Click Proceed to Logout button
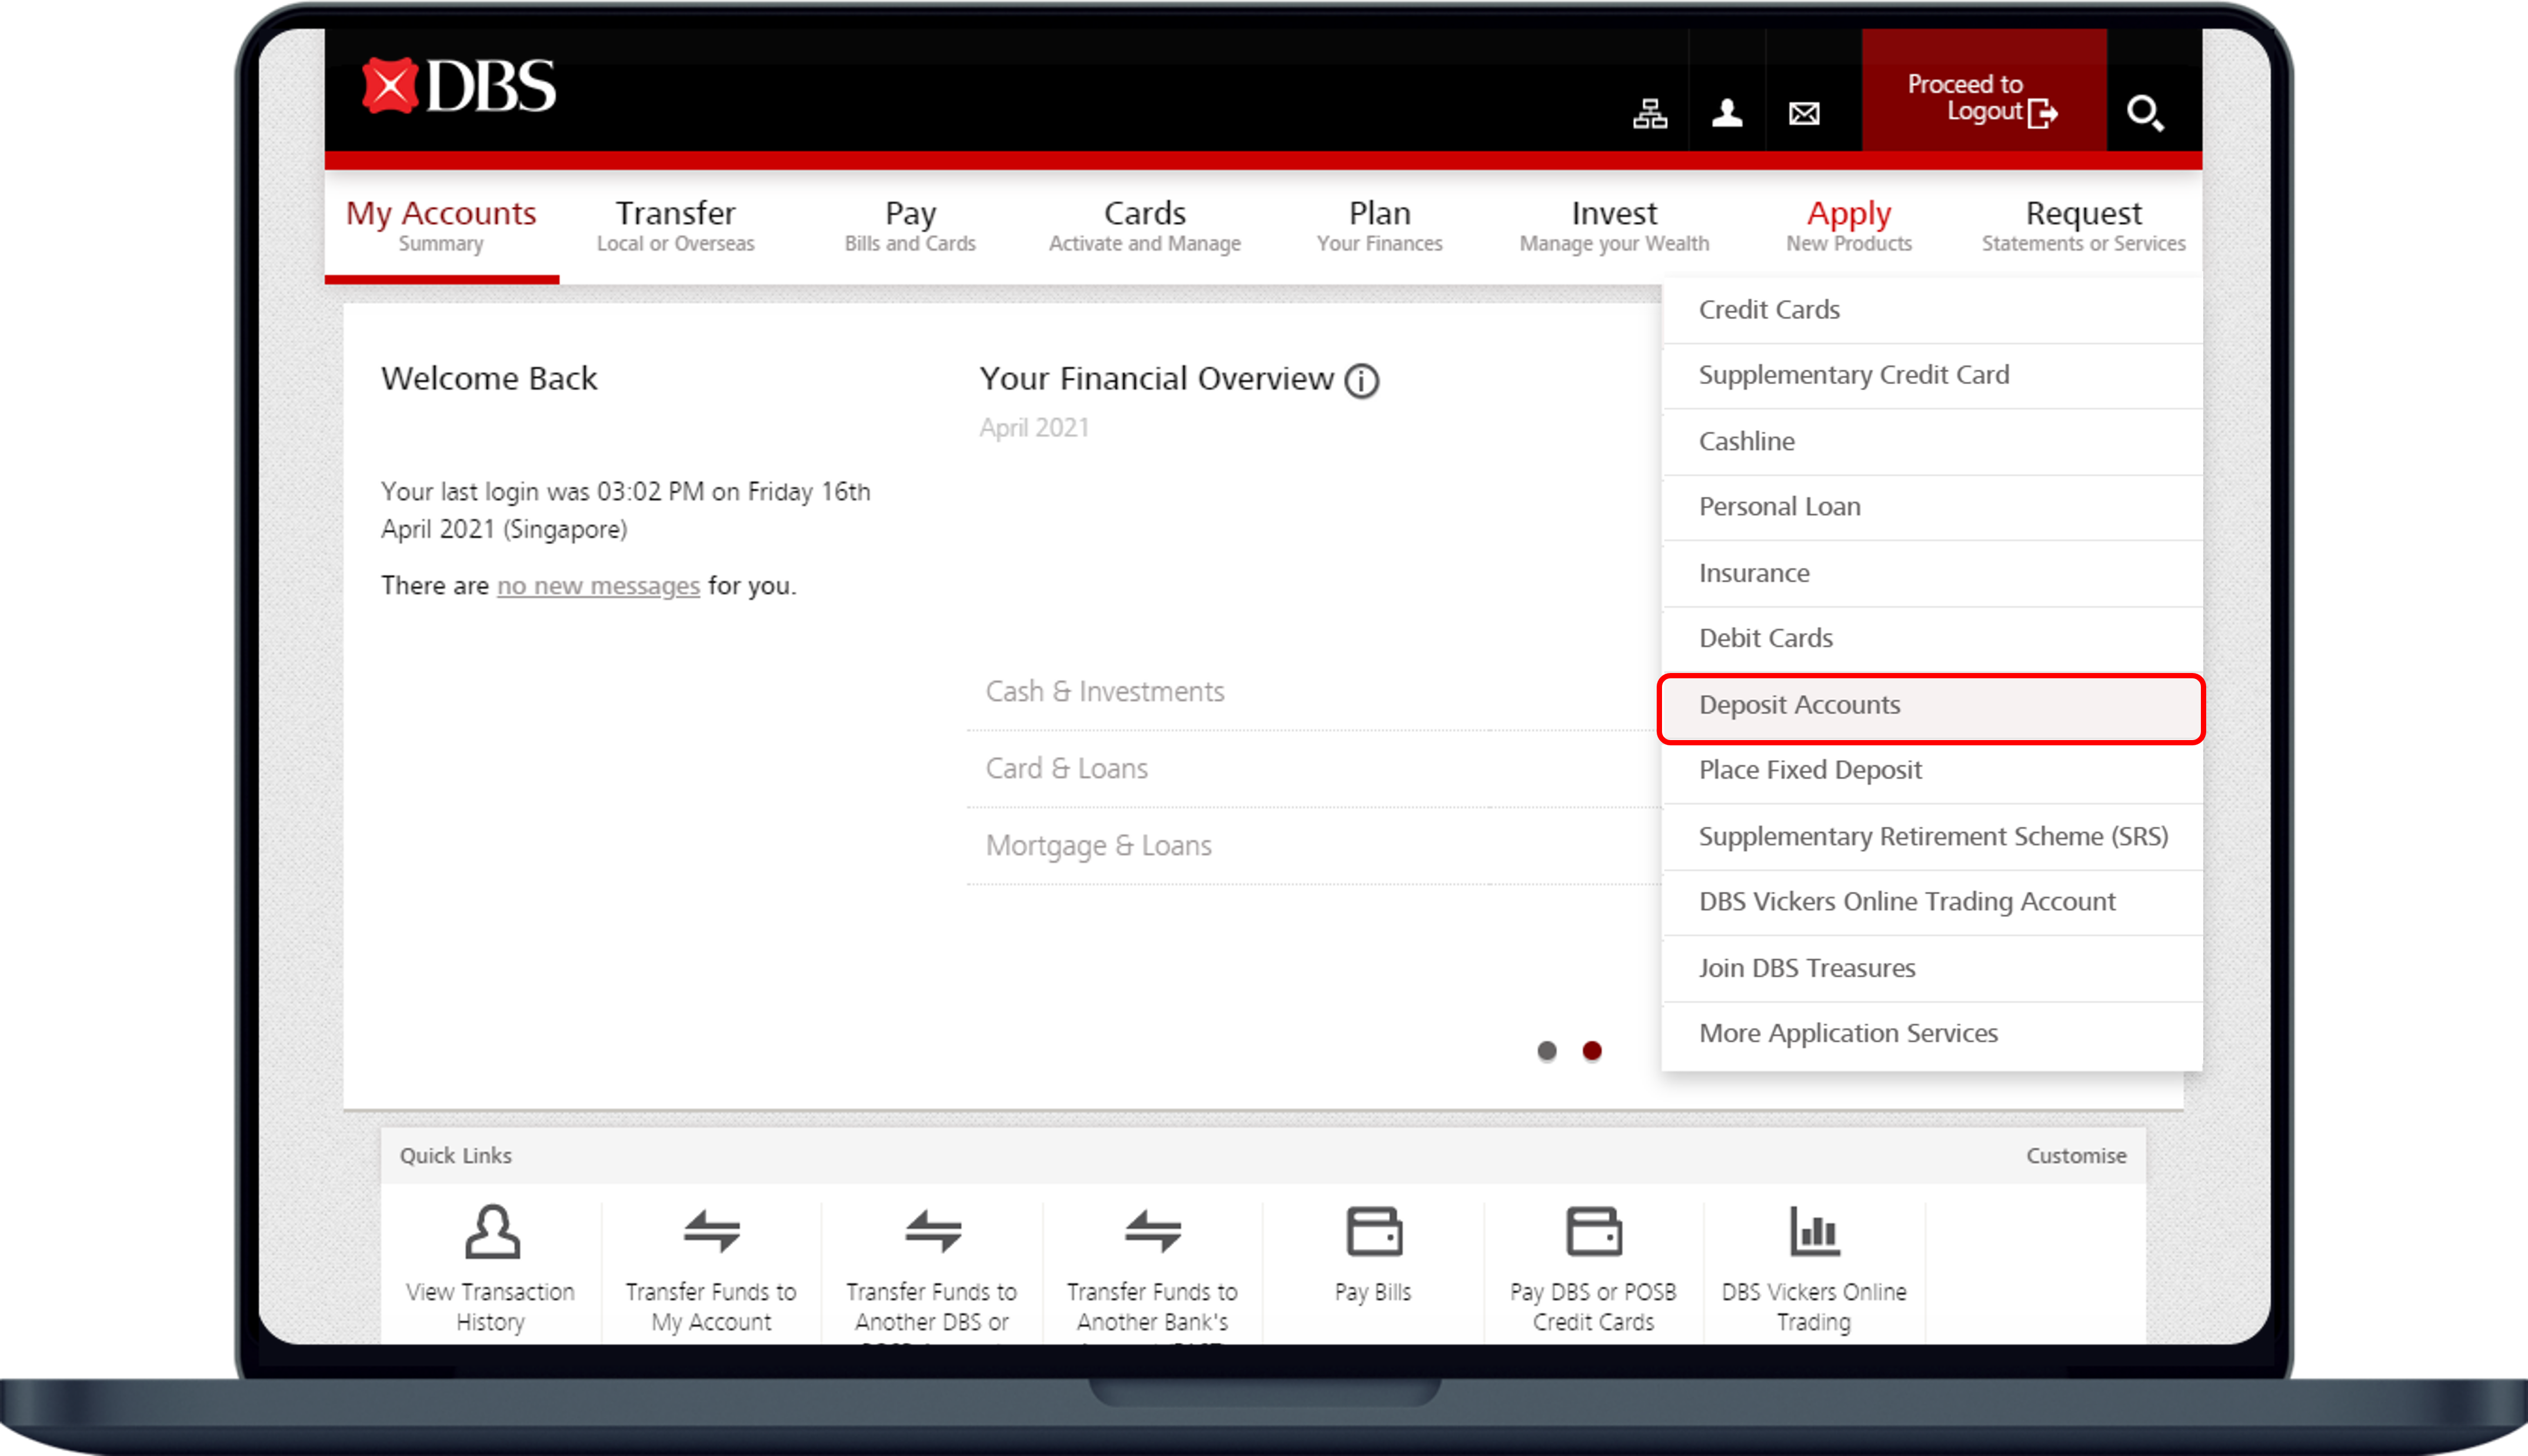The height and width of the screenshot is (1456, 2528). [x=1983, y=90]
